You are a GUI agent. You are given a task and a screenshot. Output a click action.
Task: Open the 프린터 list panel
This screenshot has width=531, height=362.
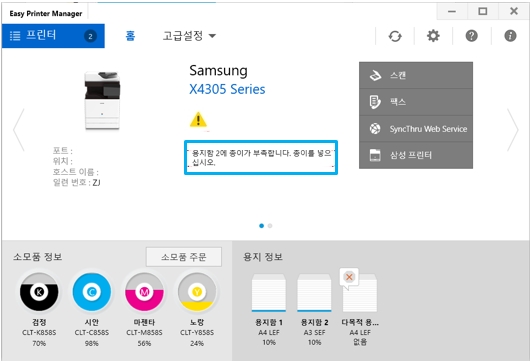53,36
